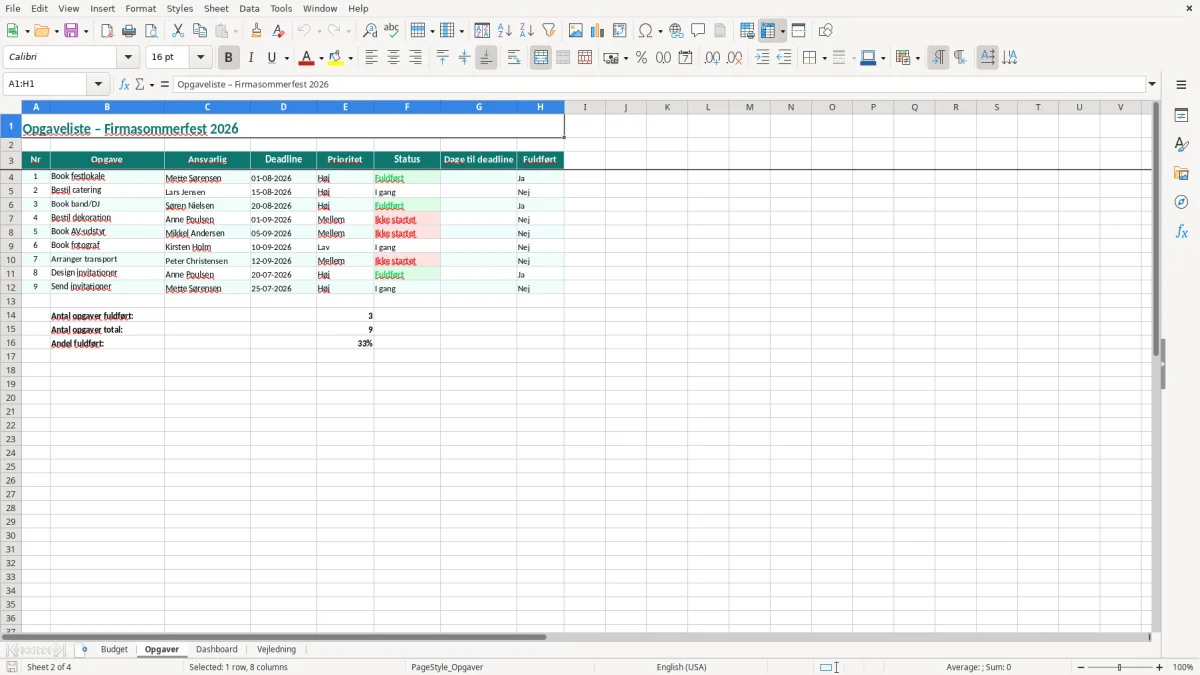1200x675 pixels.
Task: Click the Copy icon
Action: pos(200,31)
